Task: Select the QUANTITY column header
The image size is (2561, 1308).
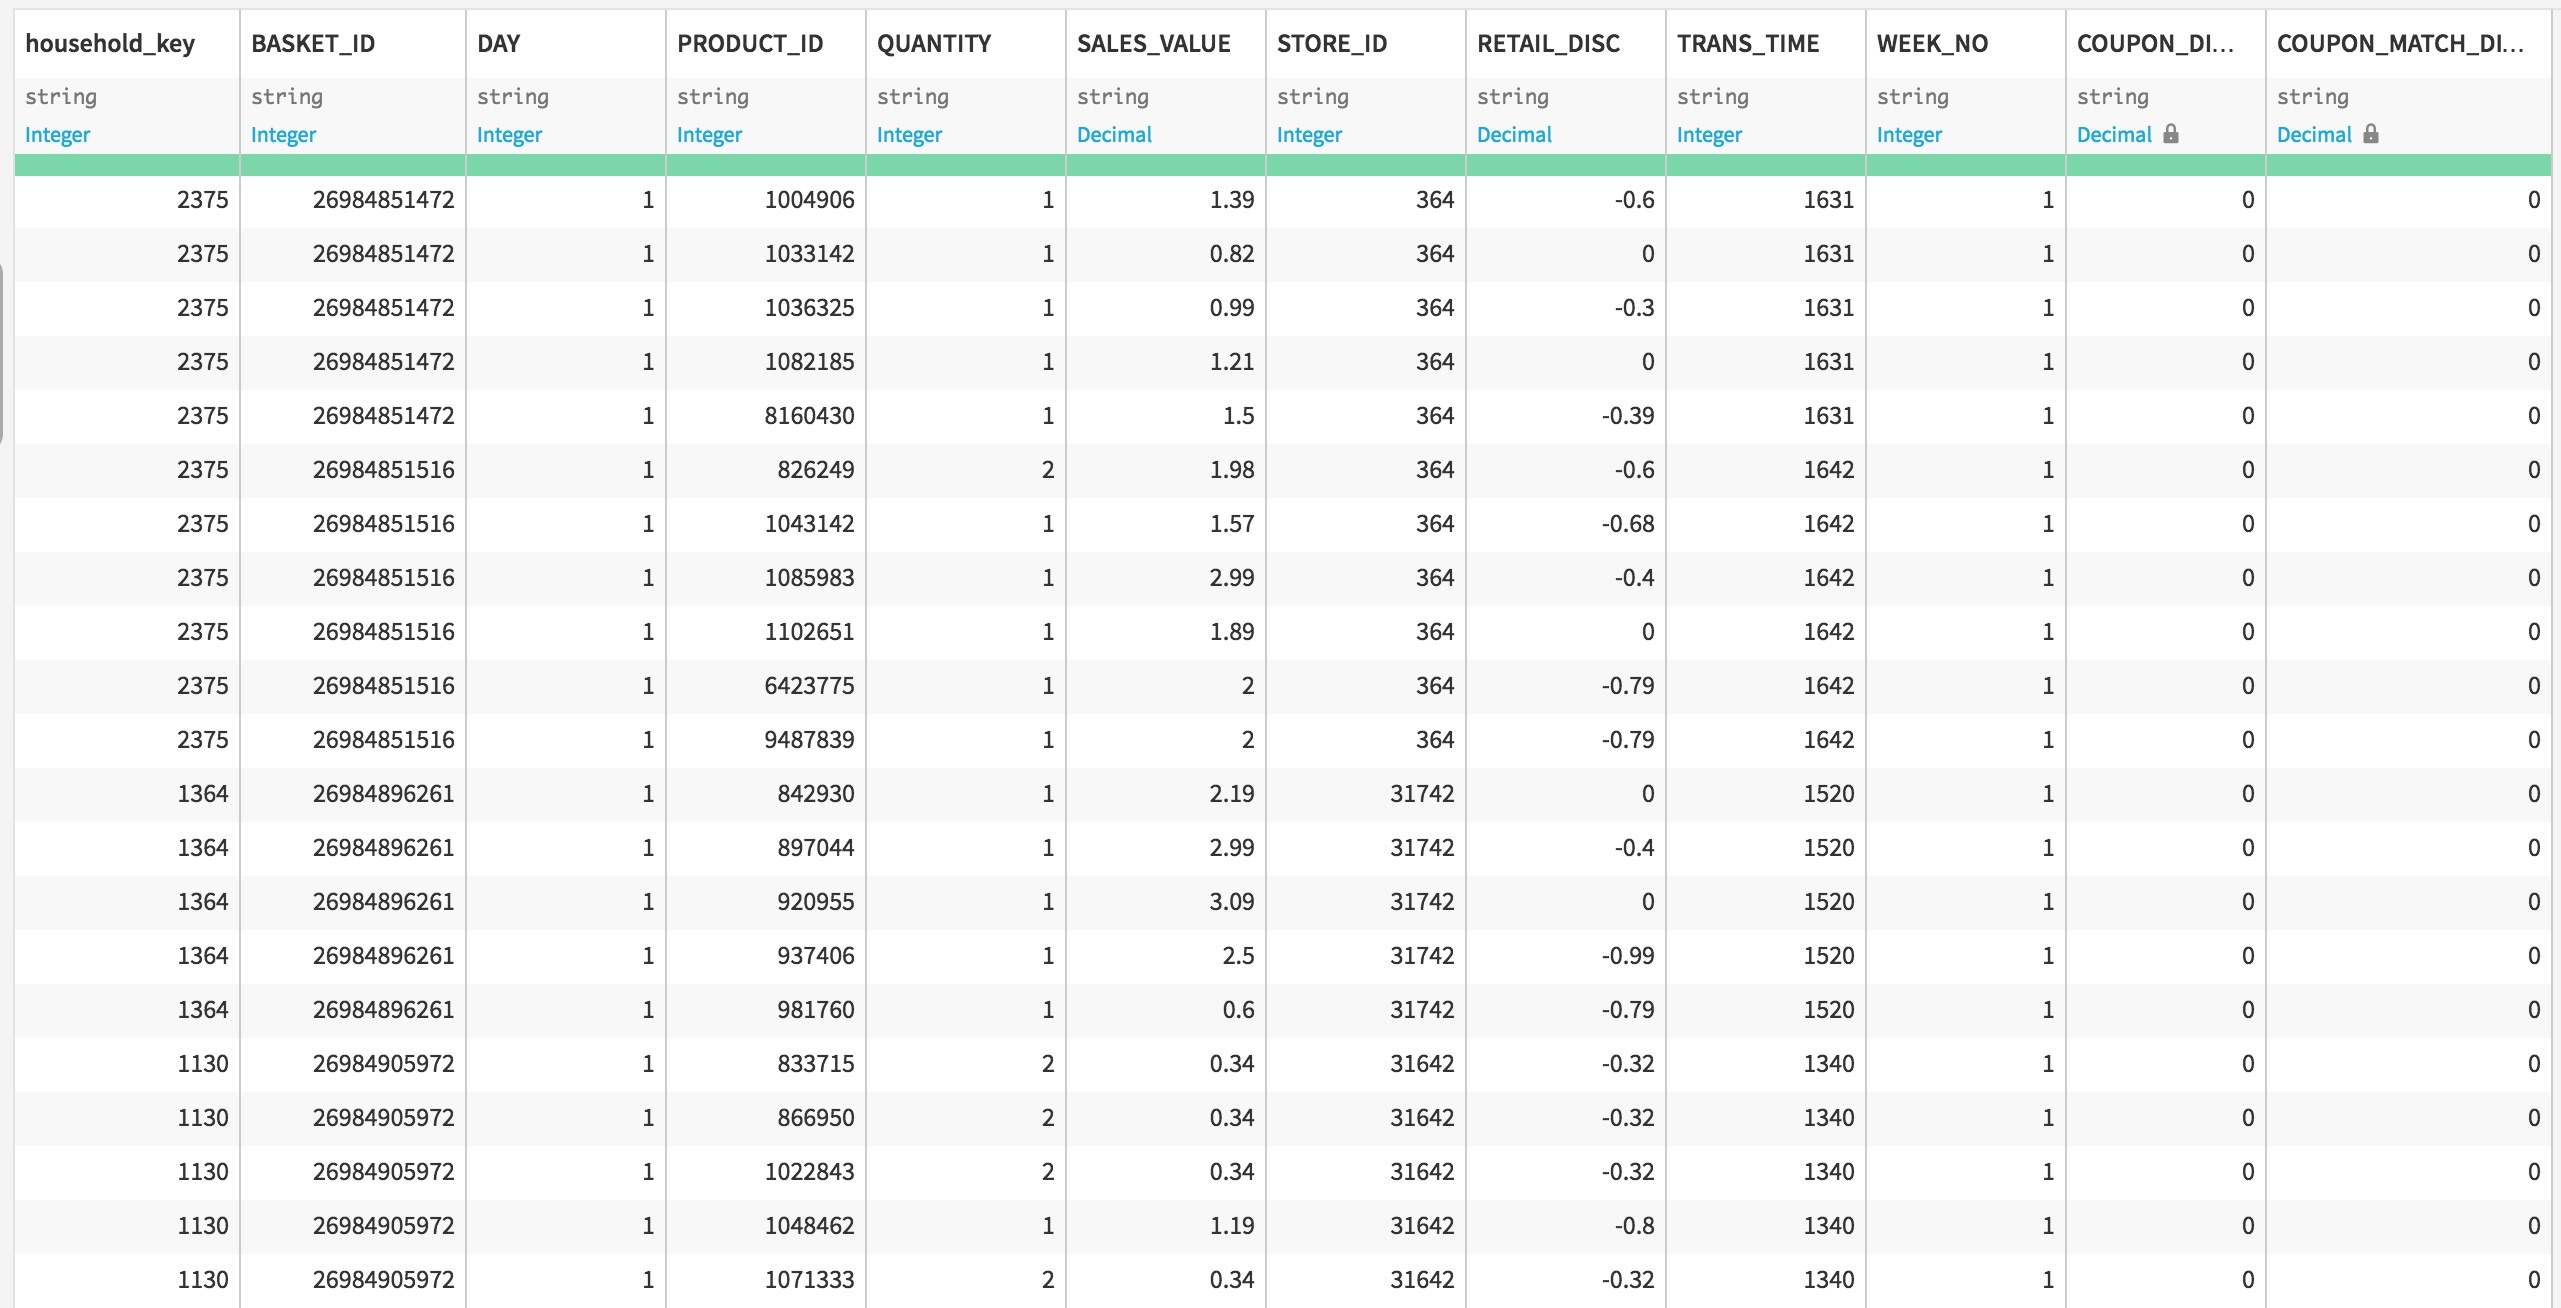Action: pyautogui.click(x=934, y=44)
